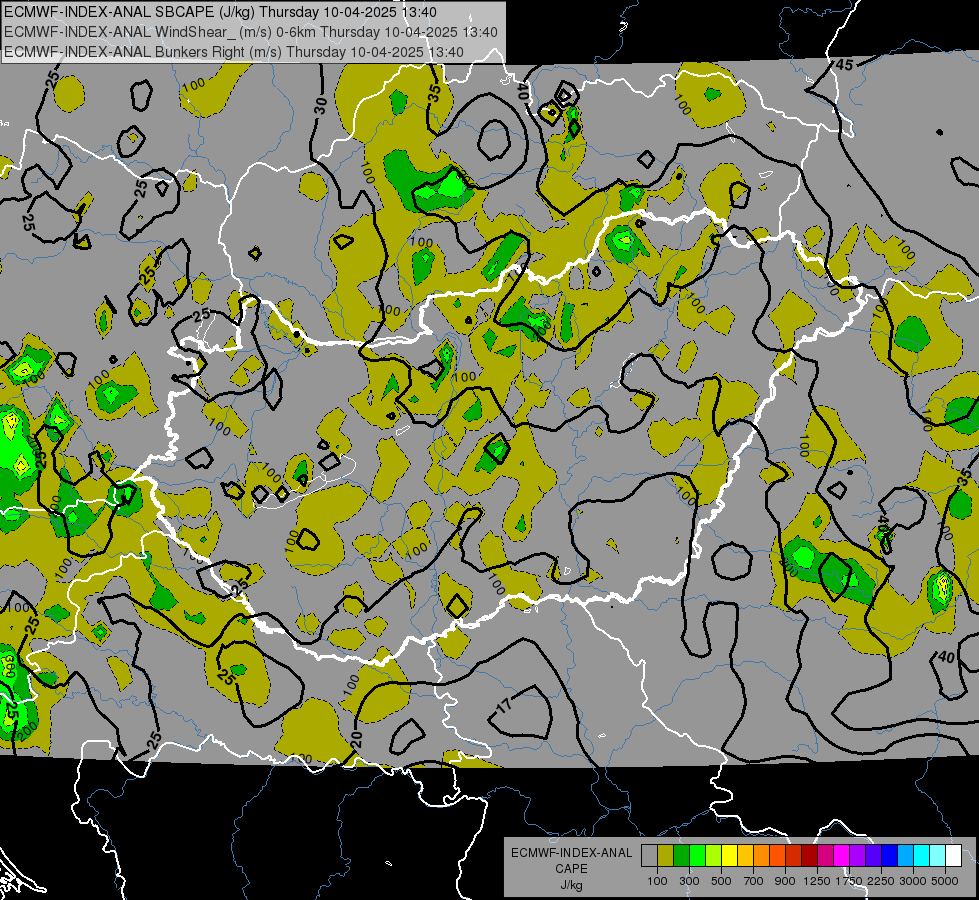979x900 pixels.
Task: Click the CAPE label in the legend
Action: [x=571, y=868]
